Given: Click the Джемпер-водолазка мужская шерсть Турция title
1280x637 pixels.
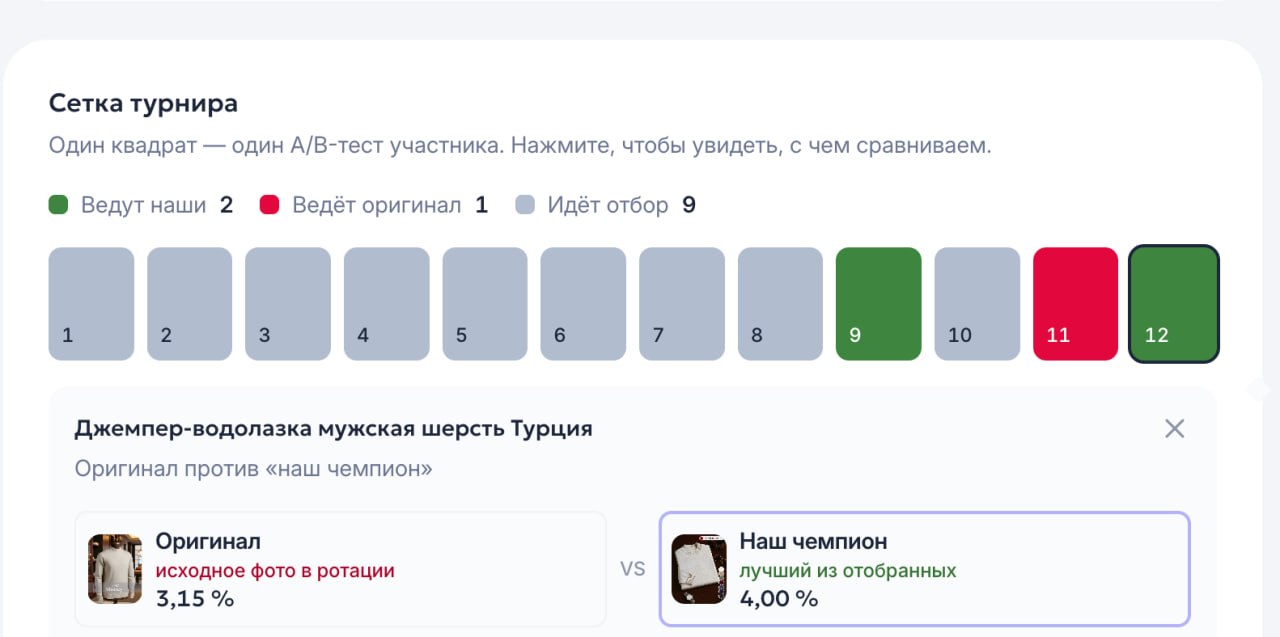Looking at the screenshot, I should coord(333,429).
